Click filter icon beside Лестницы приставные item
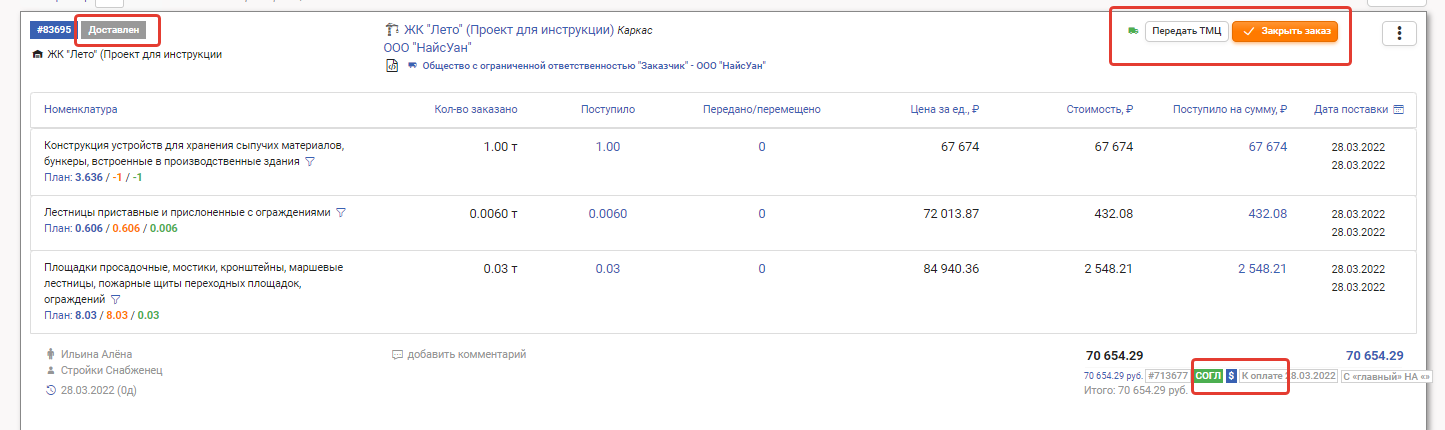The width and height of the screenshot is (1445, 430). (341, 213)
